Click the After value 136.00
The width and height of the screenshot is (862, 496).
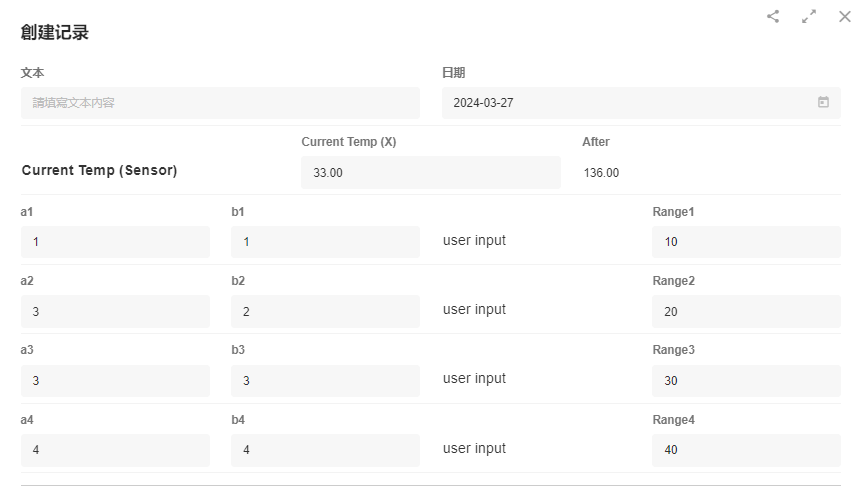point(602,173)
